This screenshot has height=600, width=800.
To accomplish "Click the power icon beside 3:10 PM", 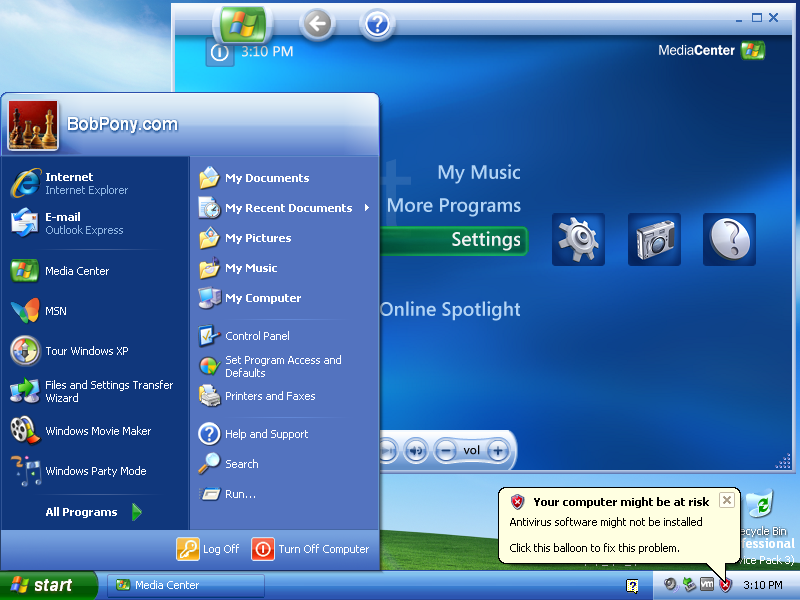I will pos(219,52).
